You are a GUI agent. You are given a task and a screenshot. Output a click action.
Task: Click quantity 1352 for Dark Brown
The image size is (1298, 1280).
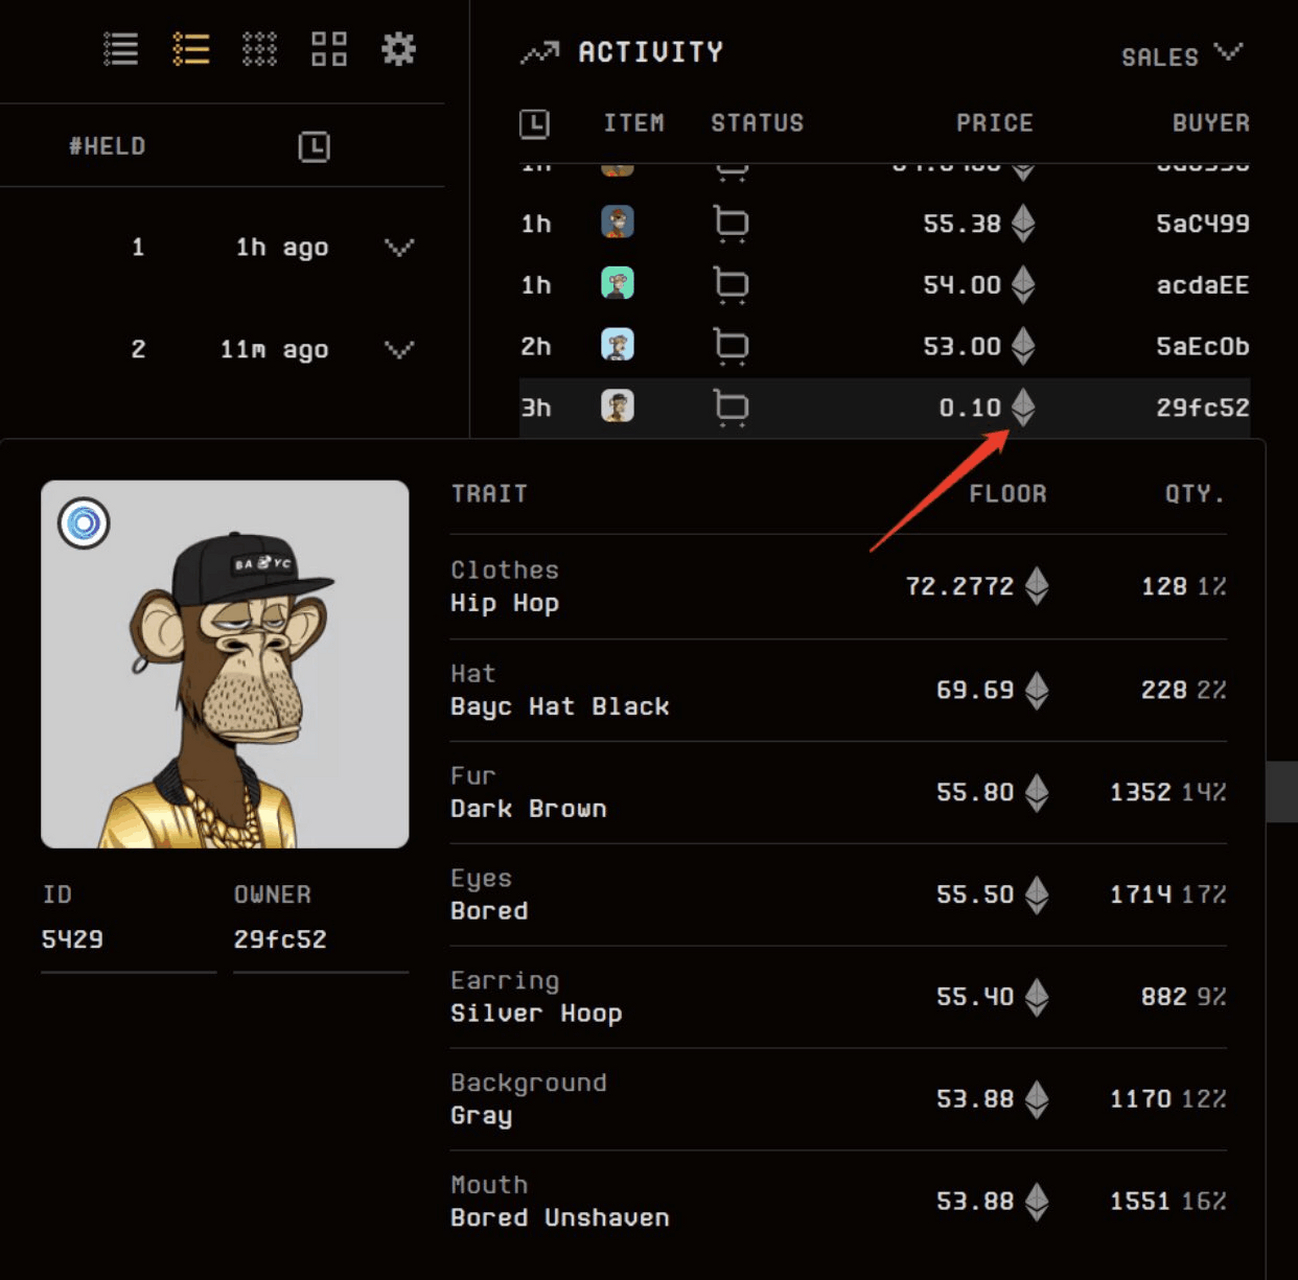click(1140, 792)
